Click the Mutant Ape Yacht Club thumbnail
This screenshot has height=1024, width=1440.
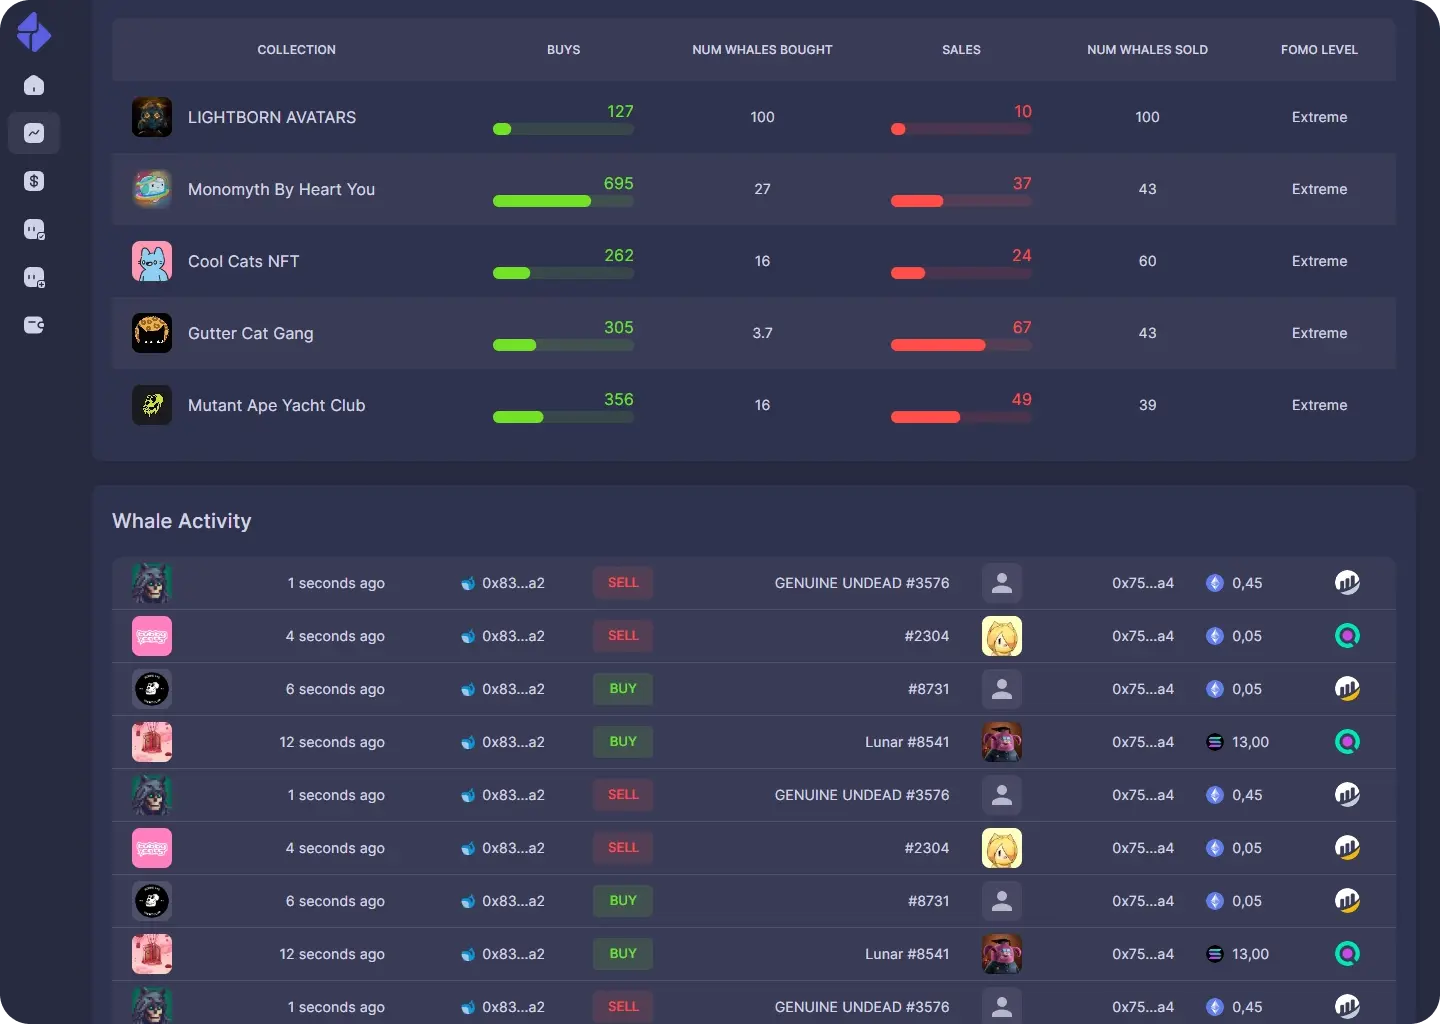click(x=152, y=405)
